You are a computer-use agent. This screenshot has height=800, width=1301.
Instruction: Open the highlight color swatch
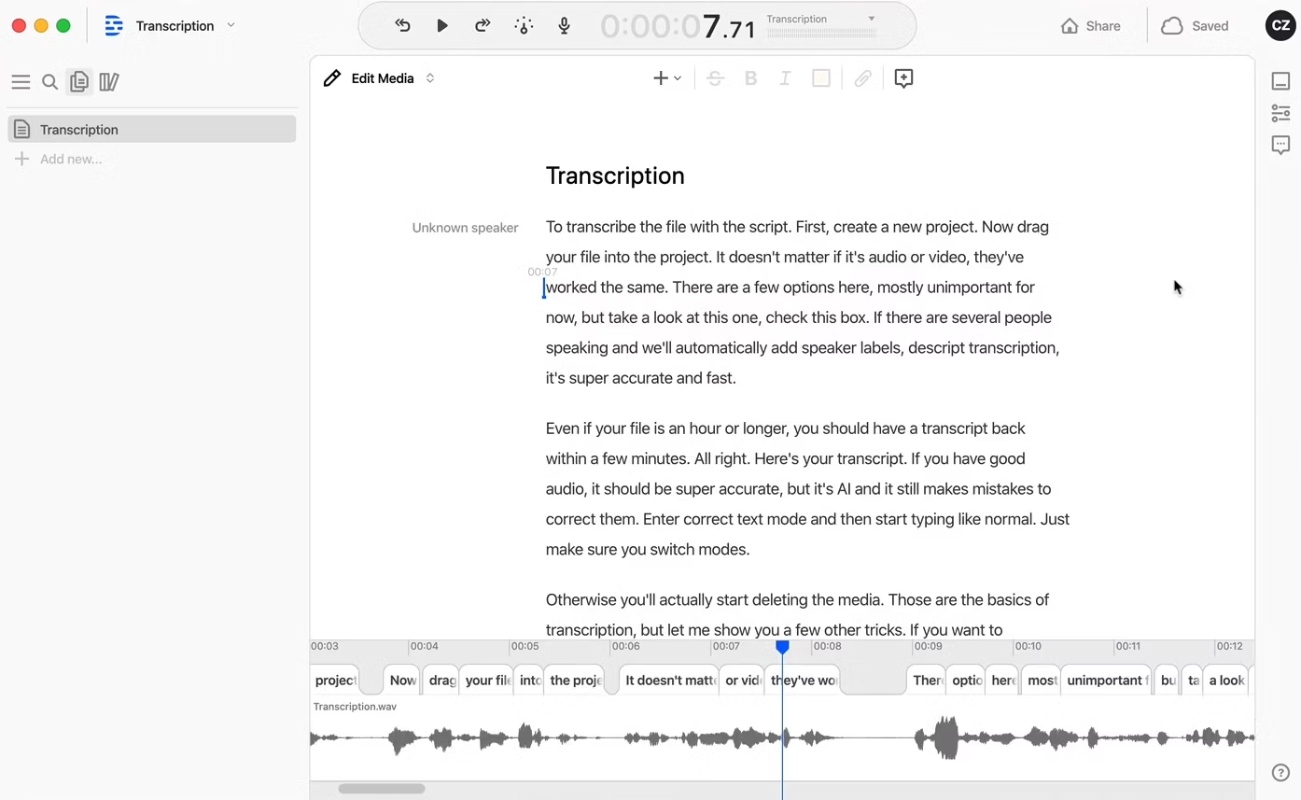pos(821,78)
